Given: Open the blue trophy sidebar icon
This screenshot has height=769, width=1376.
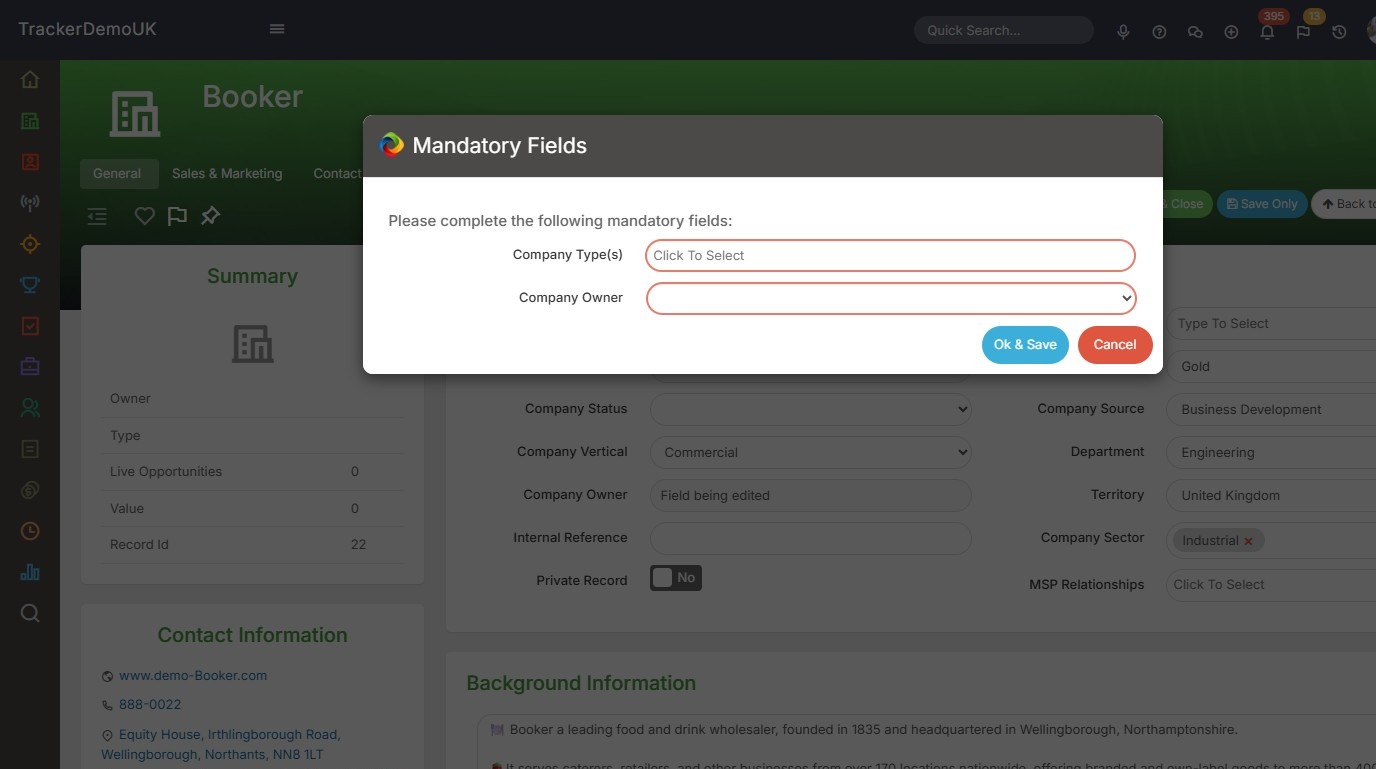Looking at the screenshot, I should pyautogui.click(x=30, y=285).
